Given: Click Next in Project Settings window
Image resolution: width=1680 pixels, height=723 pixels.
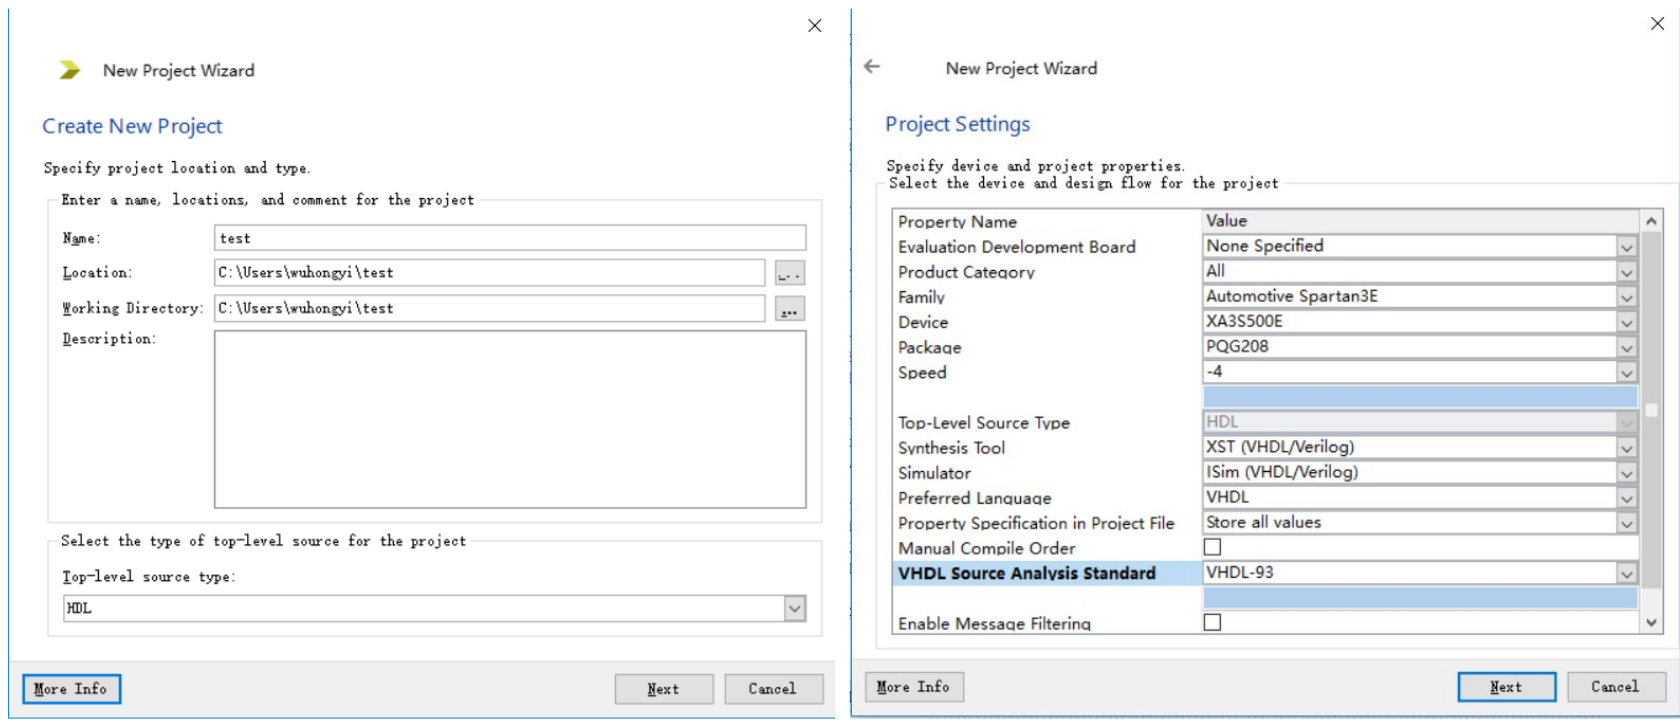Looking at the screenshot, I should point(1506,686).
